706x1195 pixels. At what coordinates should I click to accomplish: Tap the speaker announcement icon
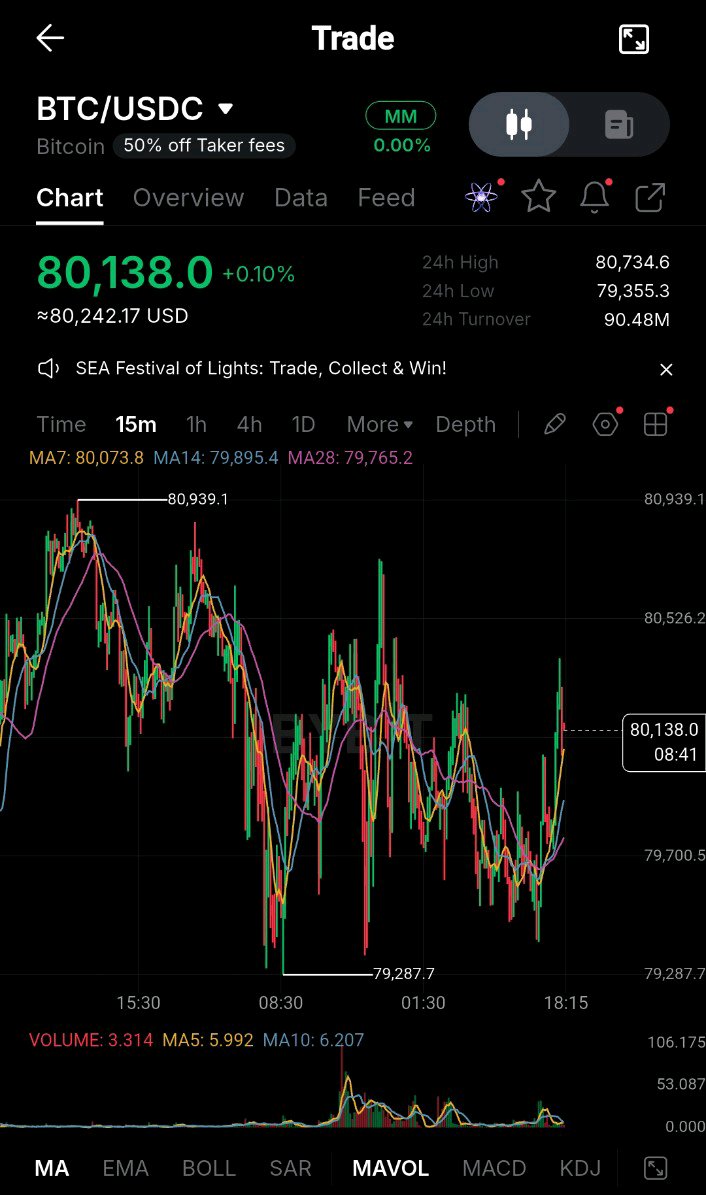pyautogui.click(x=48, y=369)
